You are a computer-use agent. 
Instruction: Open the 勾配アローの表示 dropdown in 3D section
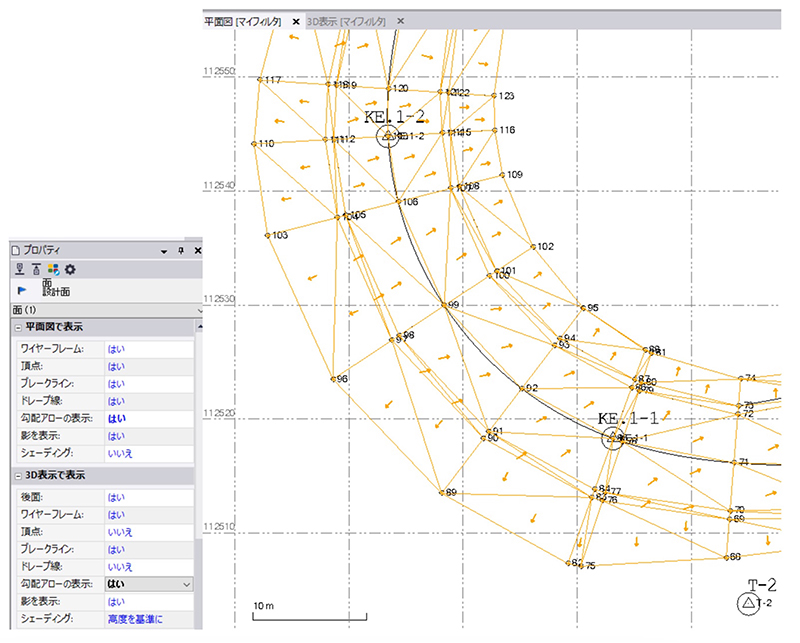click(x=186, y=584)
